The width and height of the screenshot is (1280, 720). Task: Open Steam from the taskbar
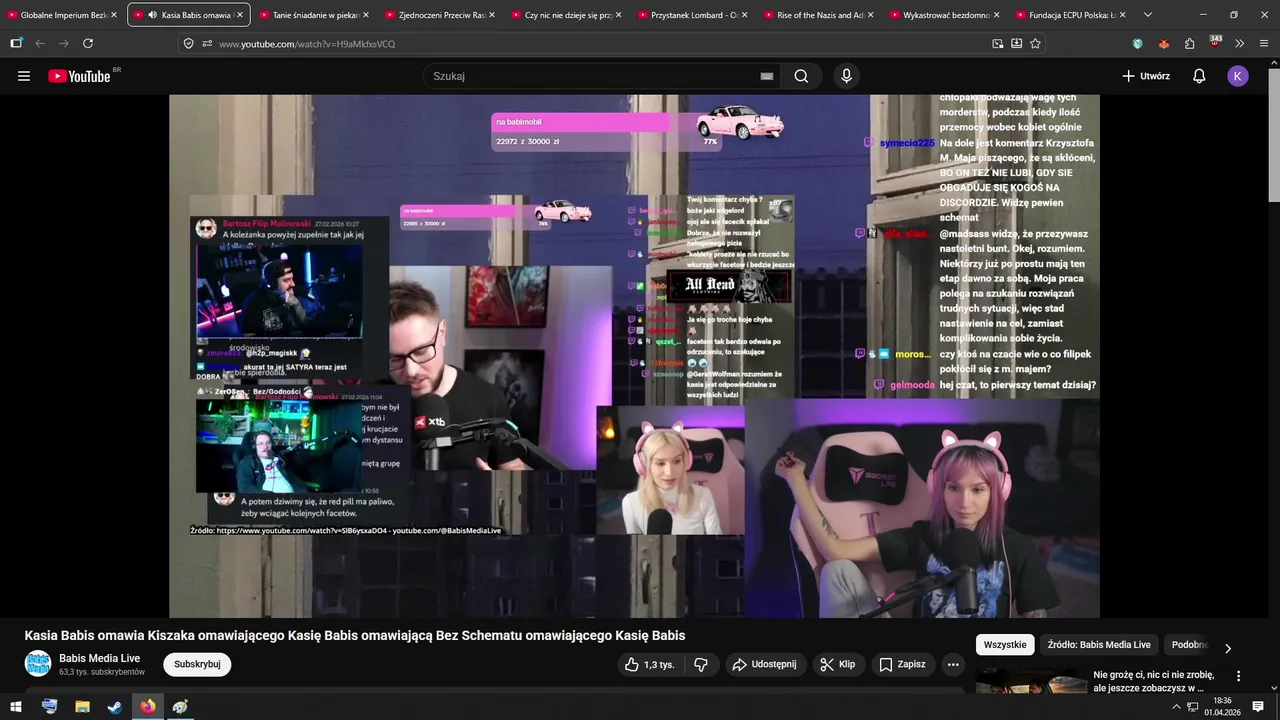tap(115, 707)
